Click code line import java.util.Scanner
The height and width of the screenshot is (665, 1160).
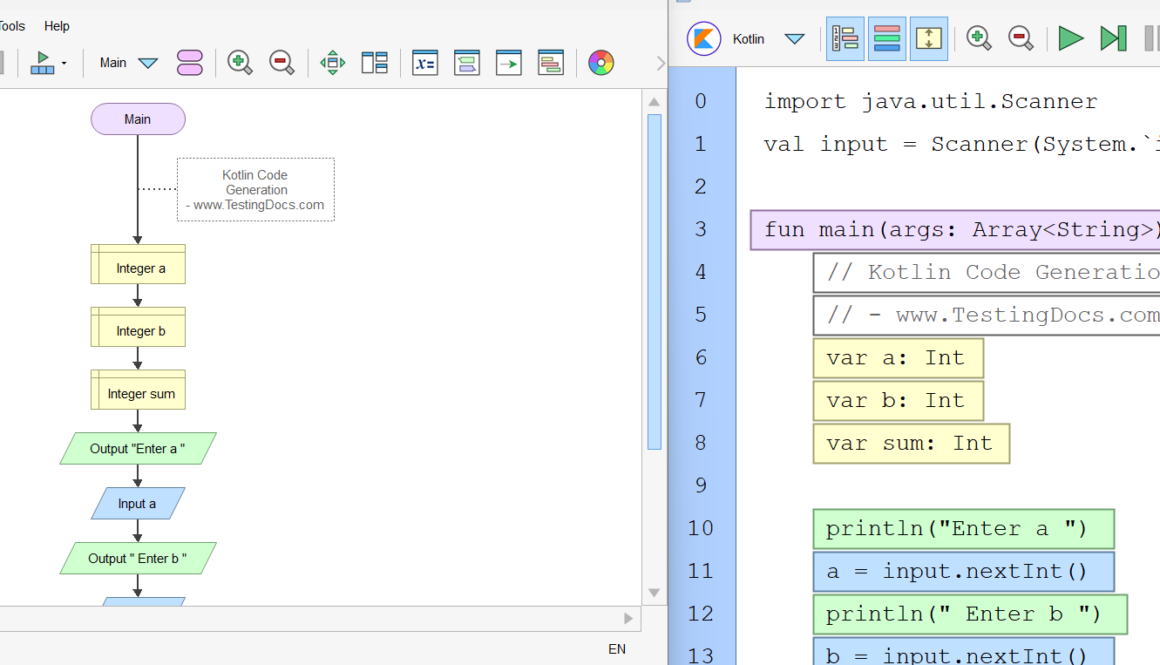[930, 101]
